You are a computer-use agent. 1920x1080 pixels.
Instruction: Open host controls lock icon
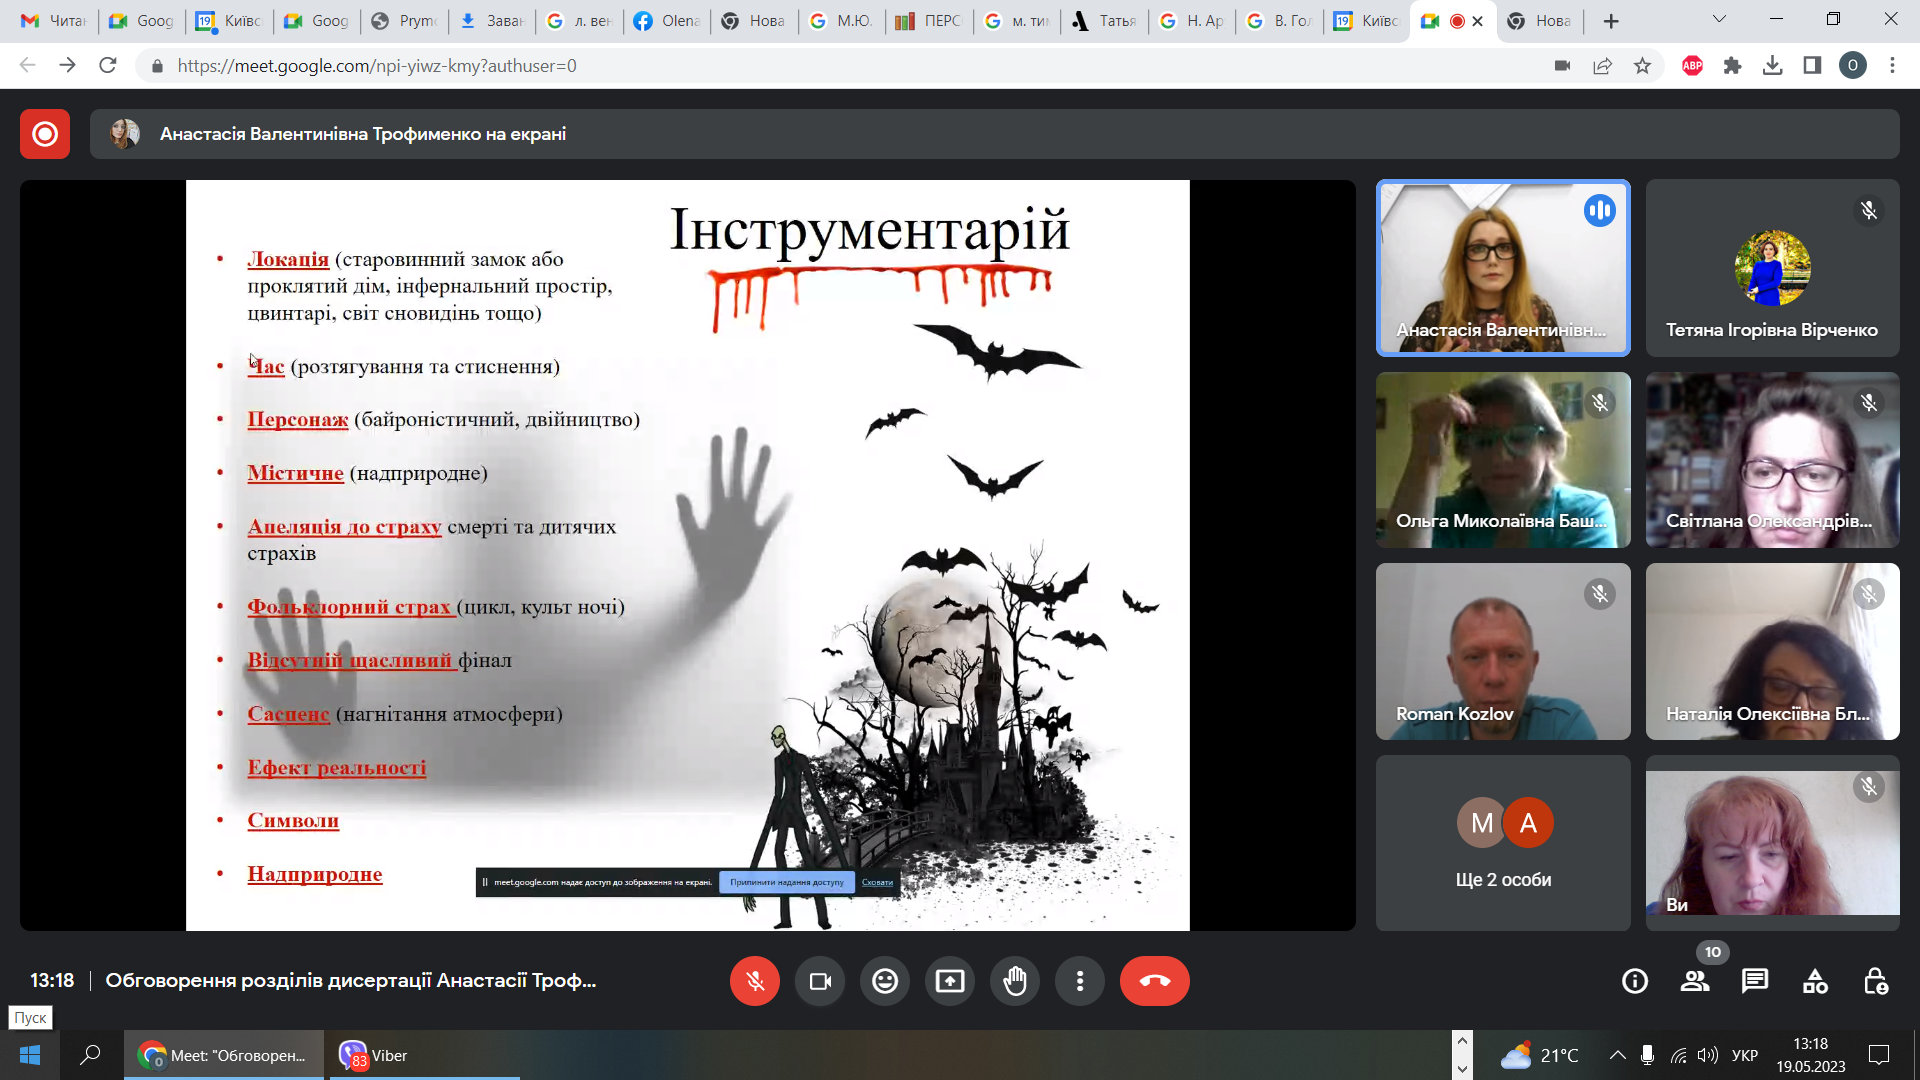1875,981
